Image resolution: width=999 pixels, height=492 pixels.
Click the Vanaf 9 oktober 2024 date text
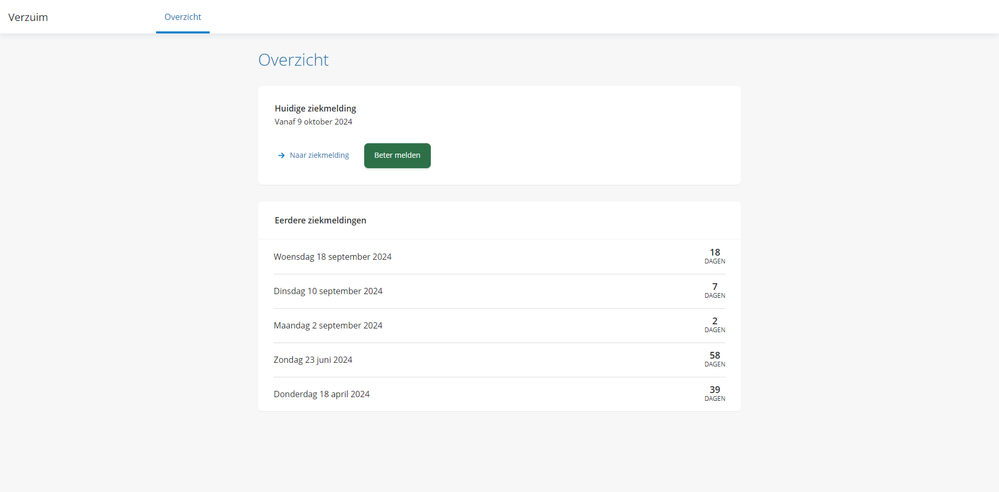[x=313, y=122]
